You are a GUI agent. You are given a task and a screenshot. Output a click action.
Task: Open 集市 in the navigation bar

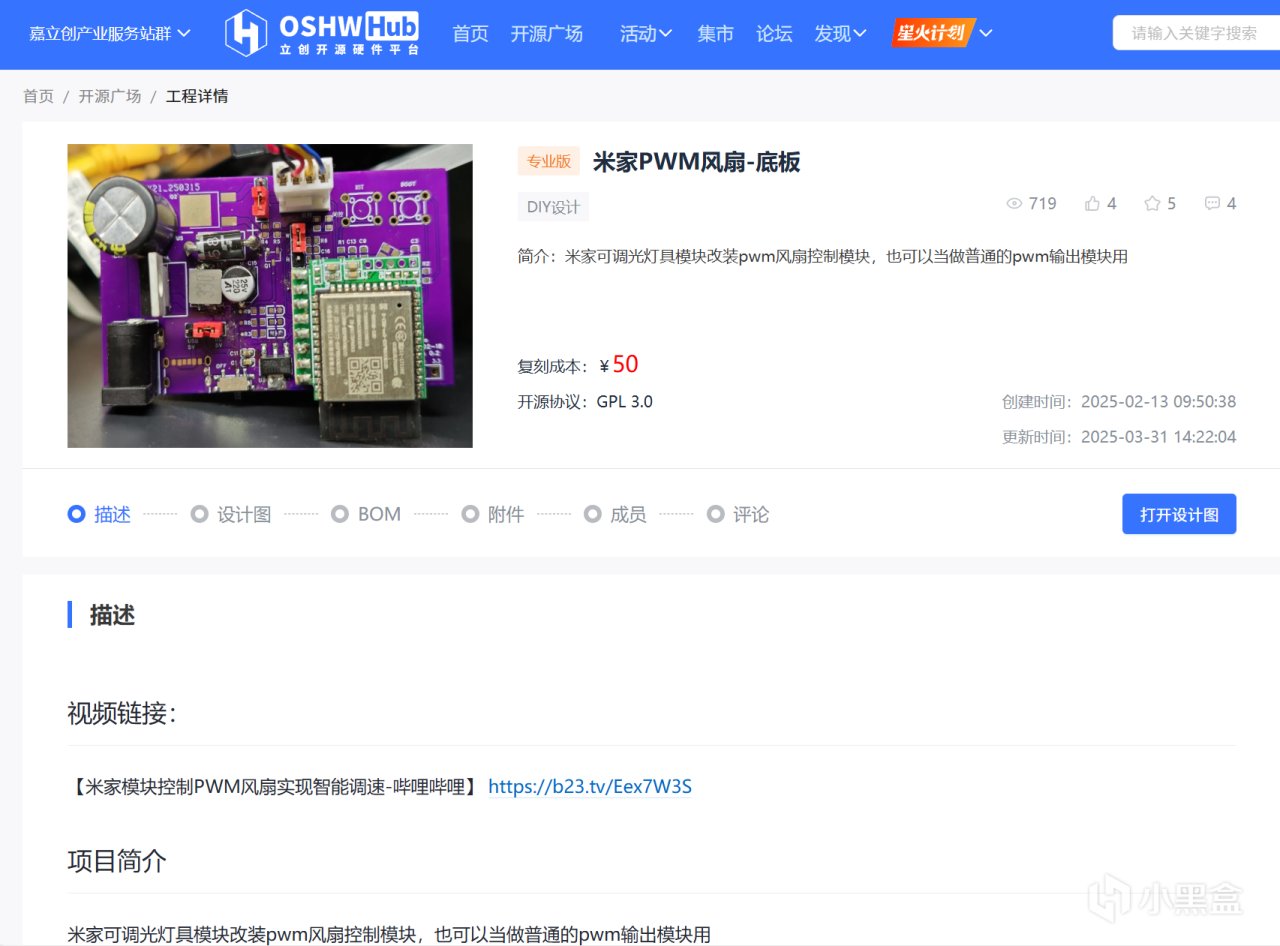coord(715,34)
